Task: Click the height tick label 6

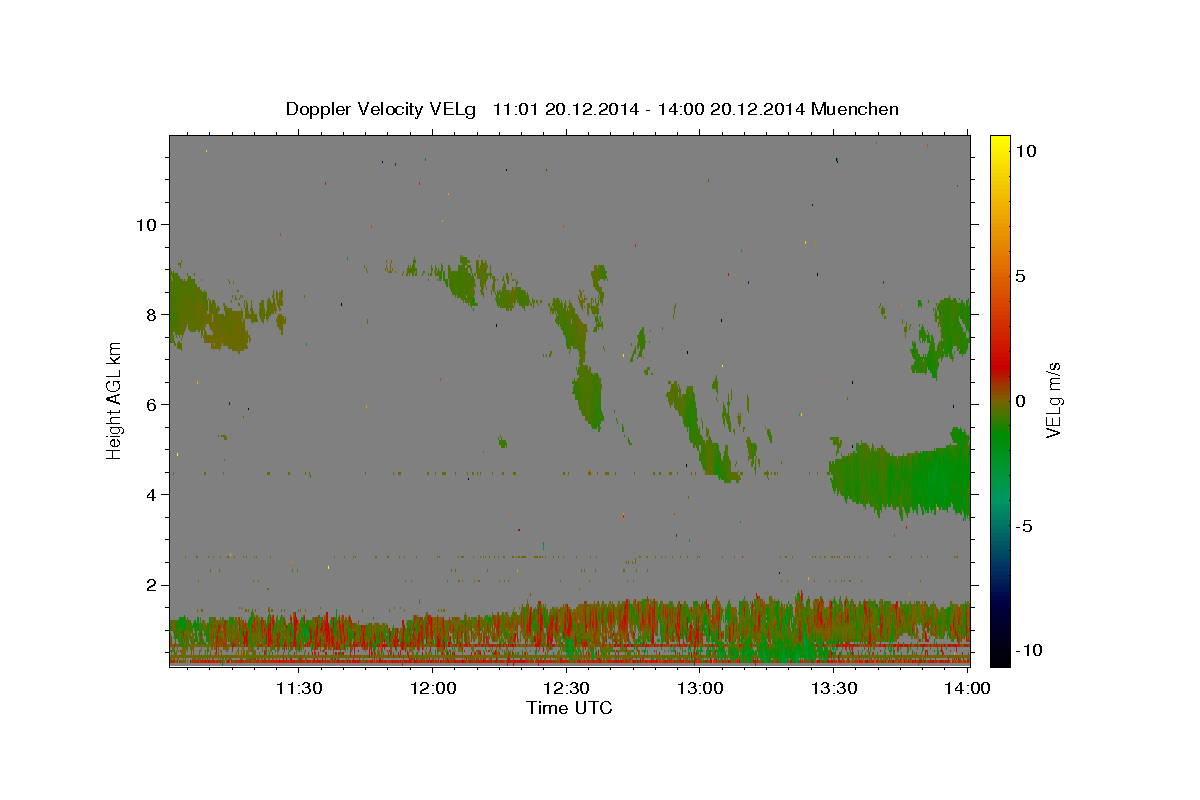Action: pyautogui.click(x=152, y=404)
